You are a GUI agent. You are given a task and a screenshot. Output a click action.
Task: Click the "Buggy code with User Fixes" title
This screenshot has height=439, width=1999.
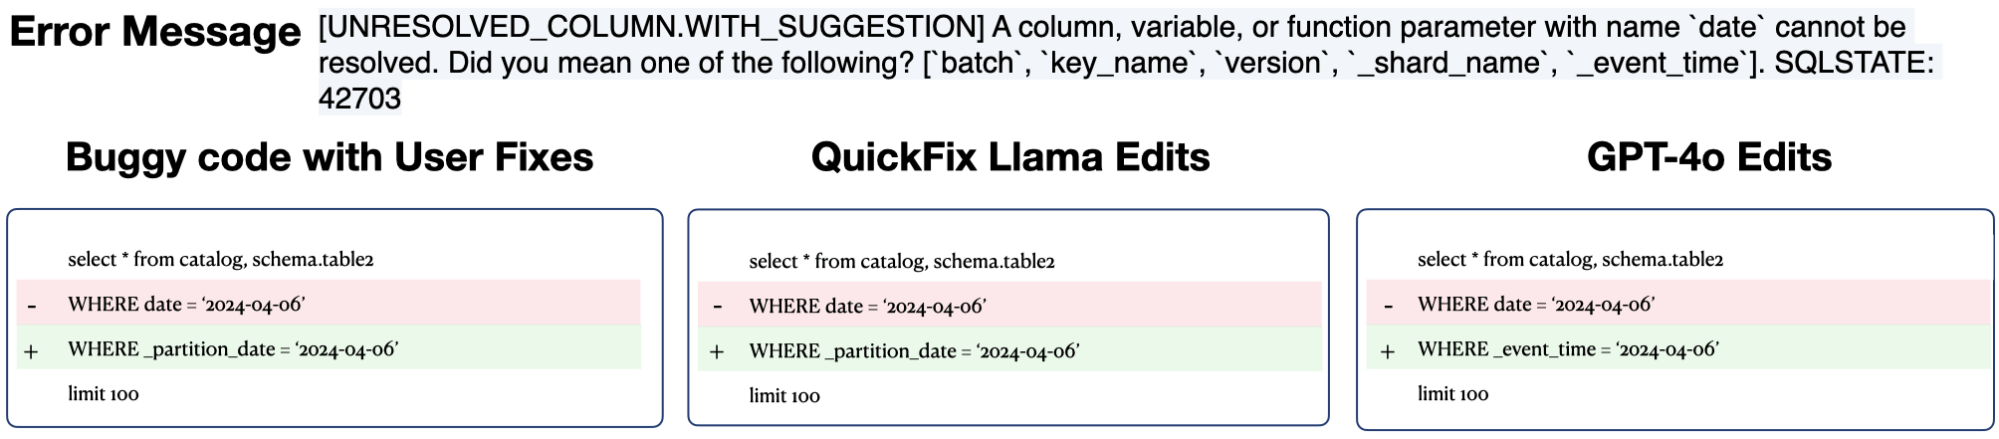tap(329, 157)
